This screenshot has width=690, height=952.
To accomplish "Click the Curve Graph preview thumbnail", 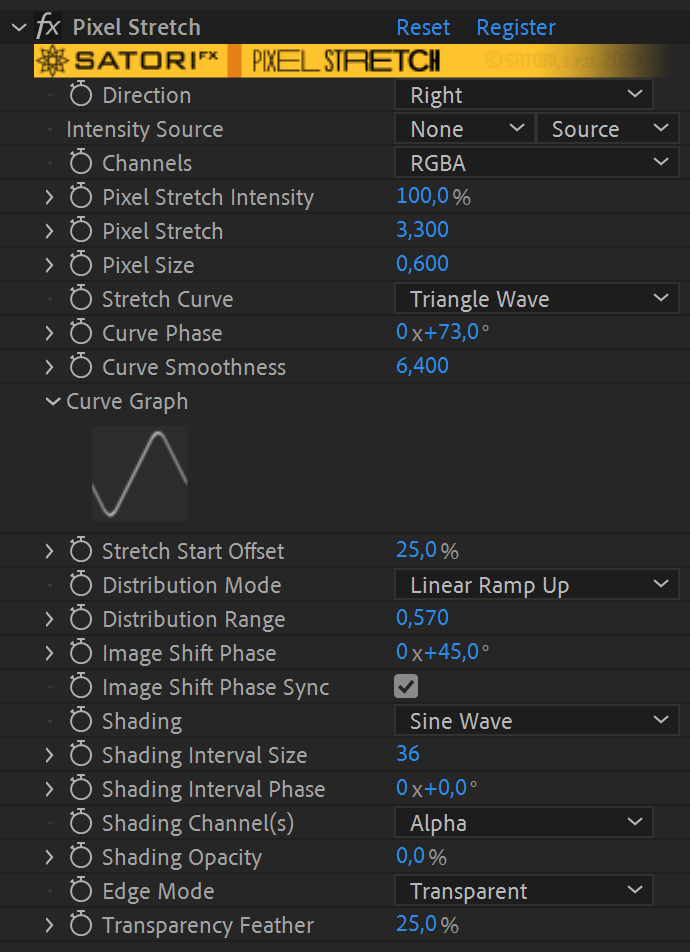I will tap(139, 473).
